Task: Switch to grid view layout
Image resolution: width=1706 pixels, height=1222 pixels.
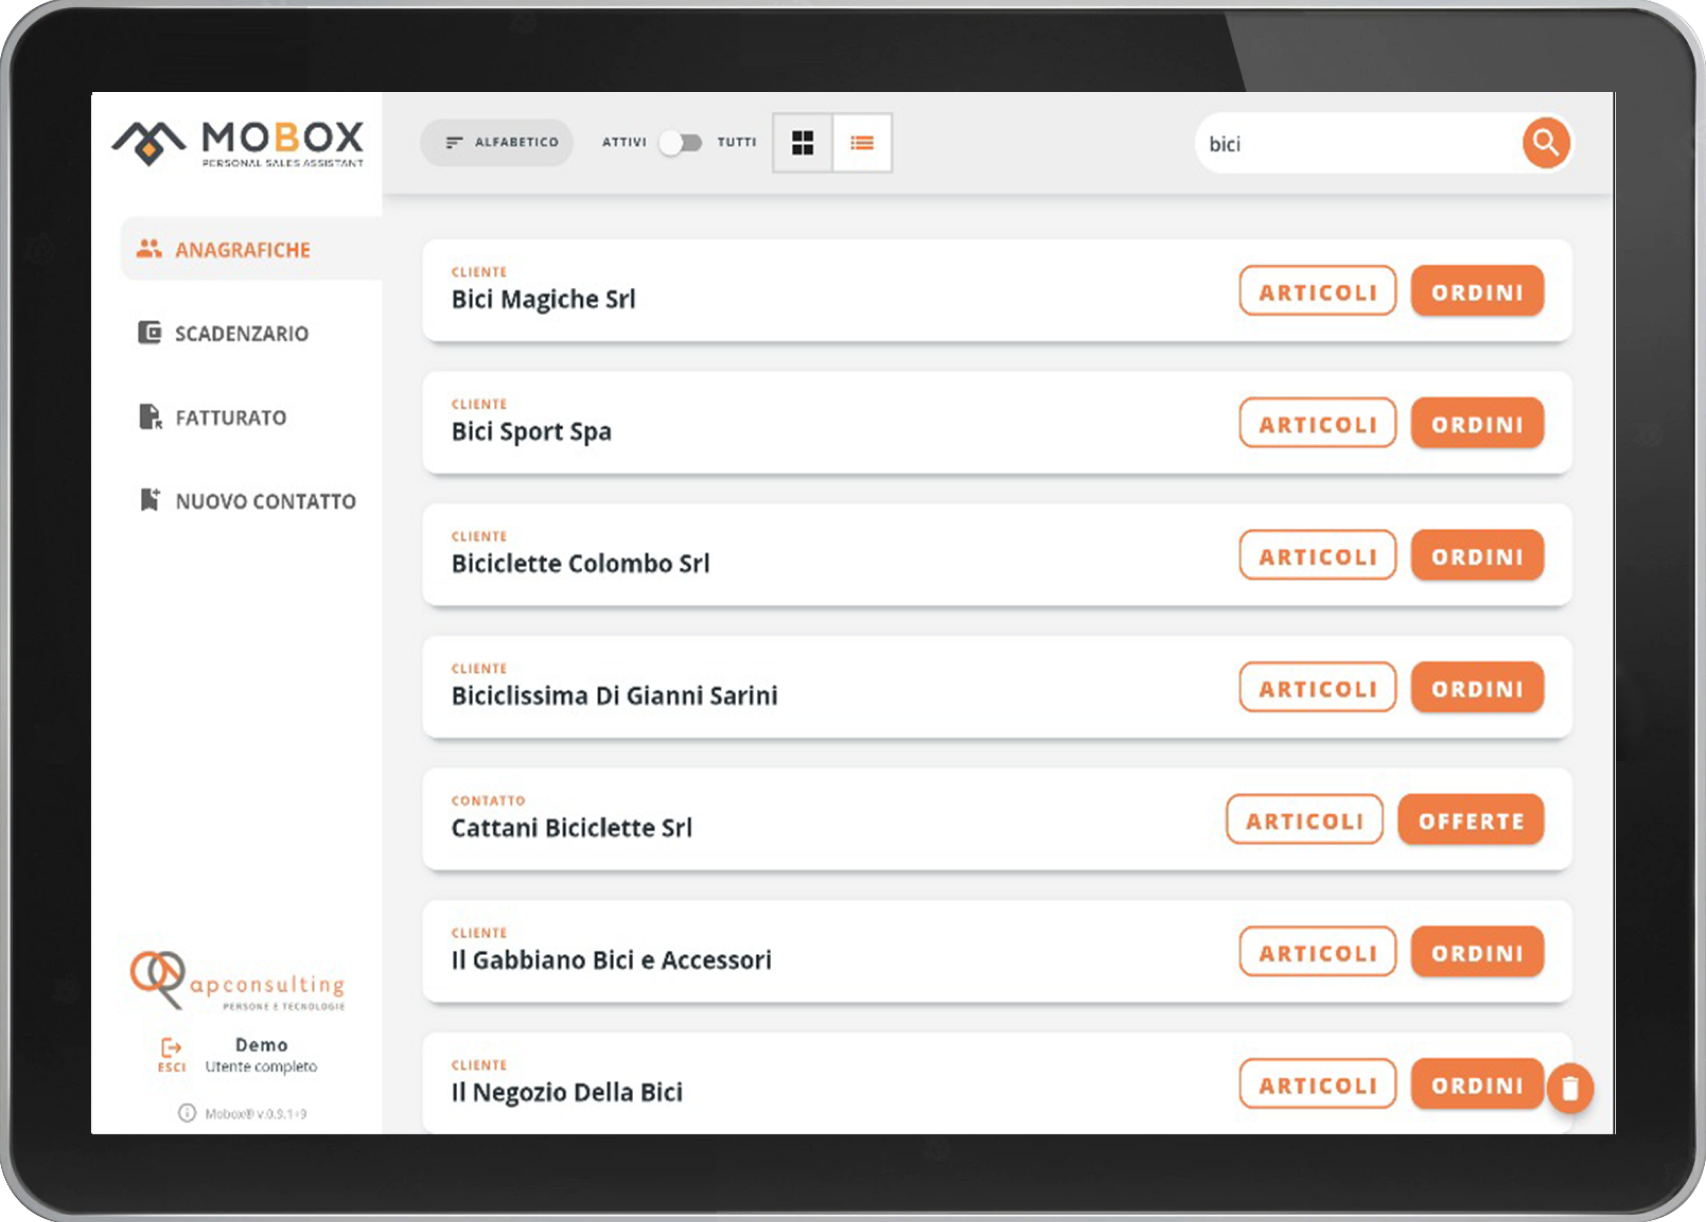Action: (x=802, y=143)
